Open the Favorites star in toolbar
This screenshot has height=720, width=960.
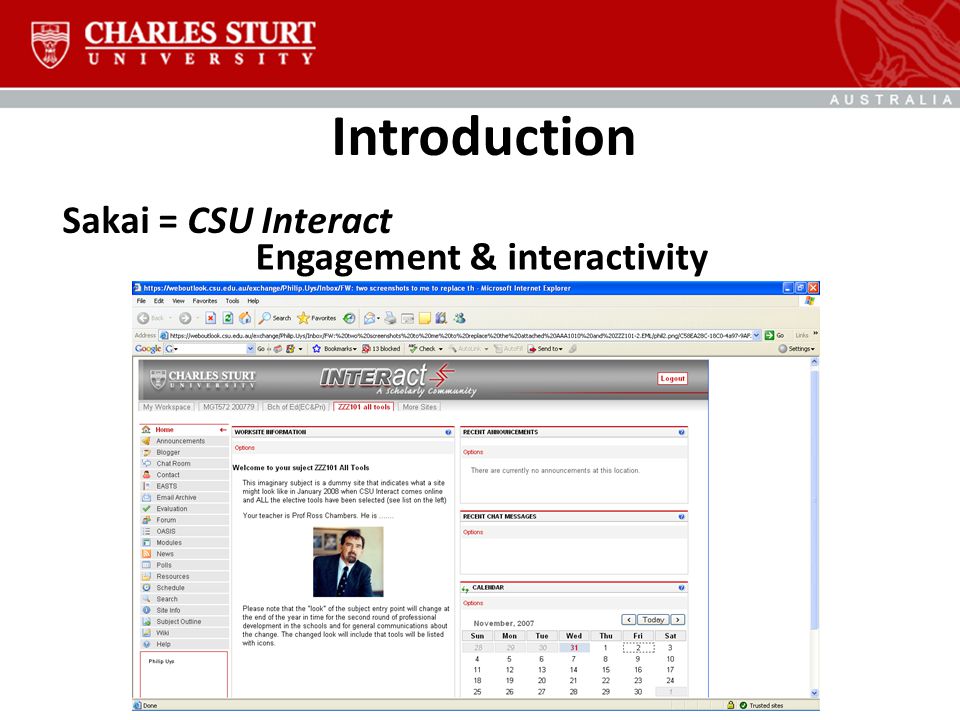click(x=317, y=318)
